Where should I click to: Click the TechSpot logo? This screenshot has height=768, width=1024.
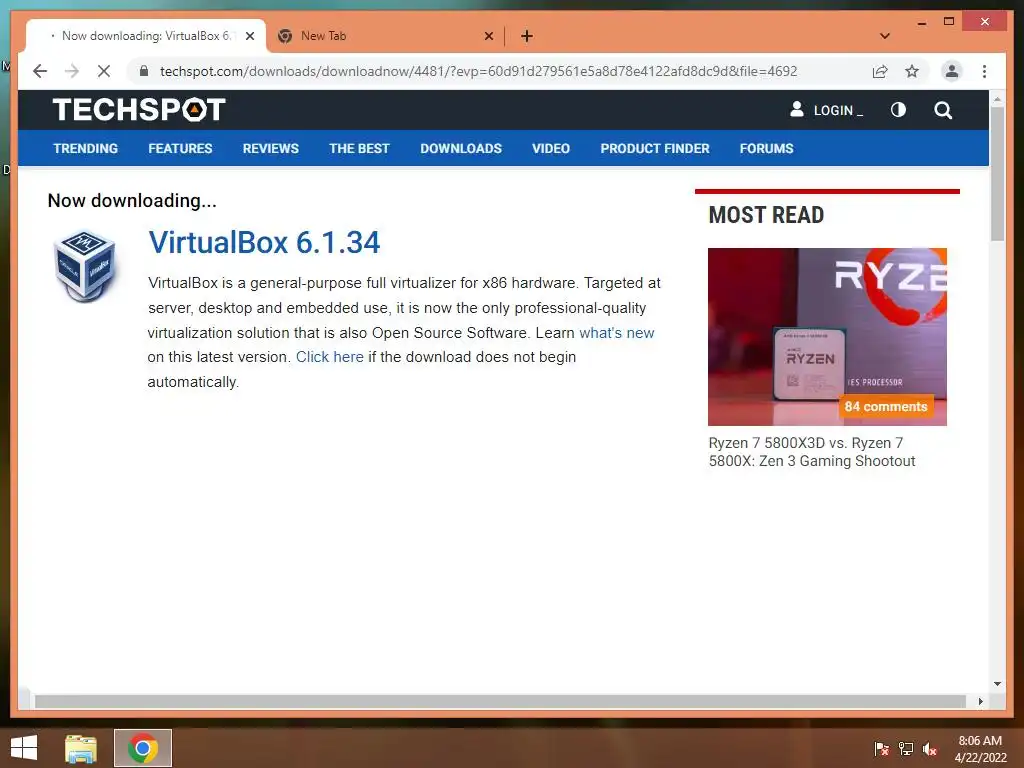pyautogui.click(x=139, y=110)
